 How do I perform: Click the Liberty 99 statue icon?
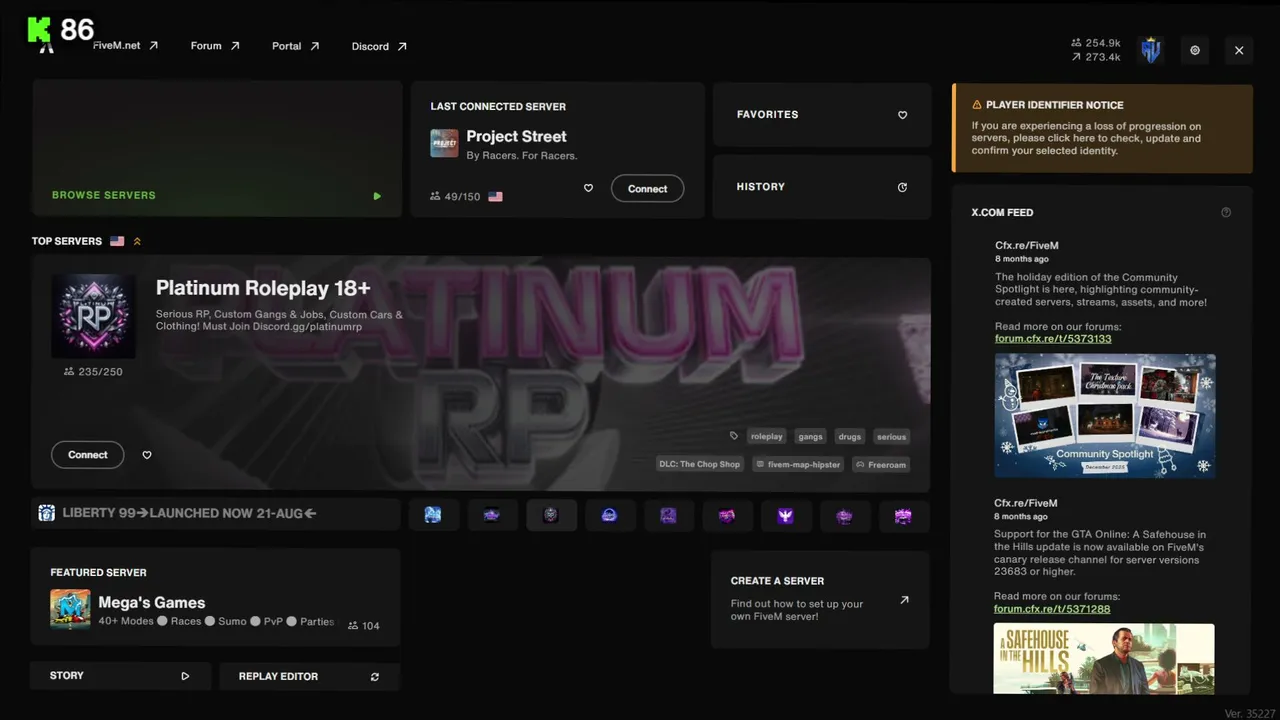(46, 514)
